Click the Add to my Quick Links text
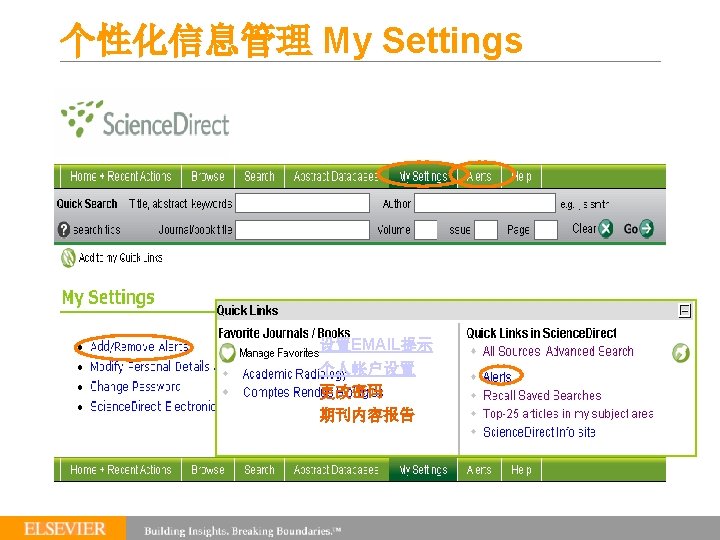The image size is (720, 540). tap(120, 258)
